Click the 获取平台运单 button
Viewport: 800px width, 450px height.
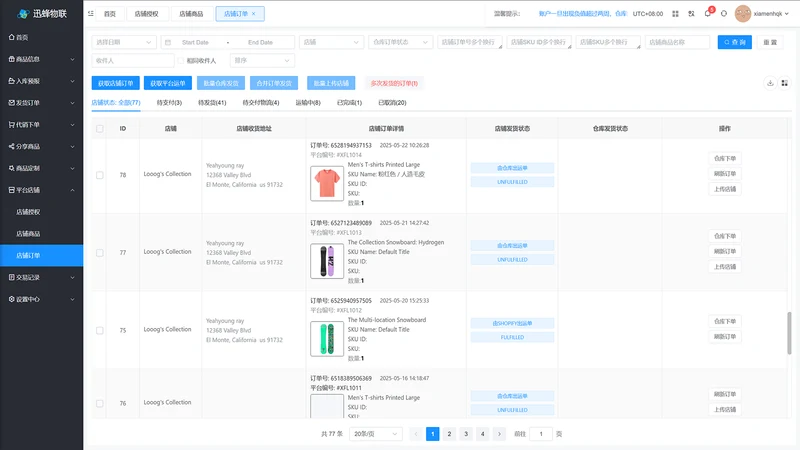pos(168,83)
